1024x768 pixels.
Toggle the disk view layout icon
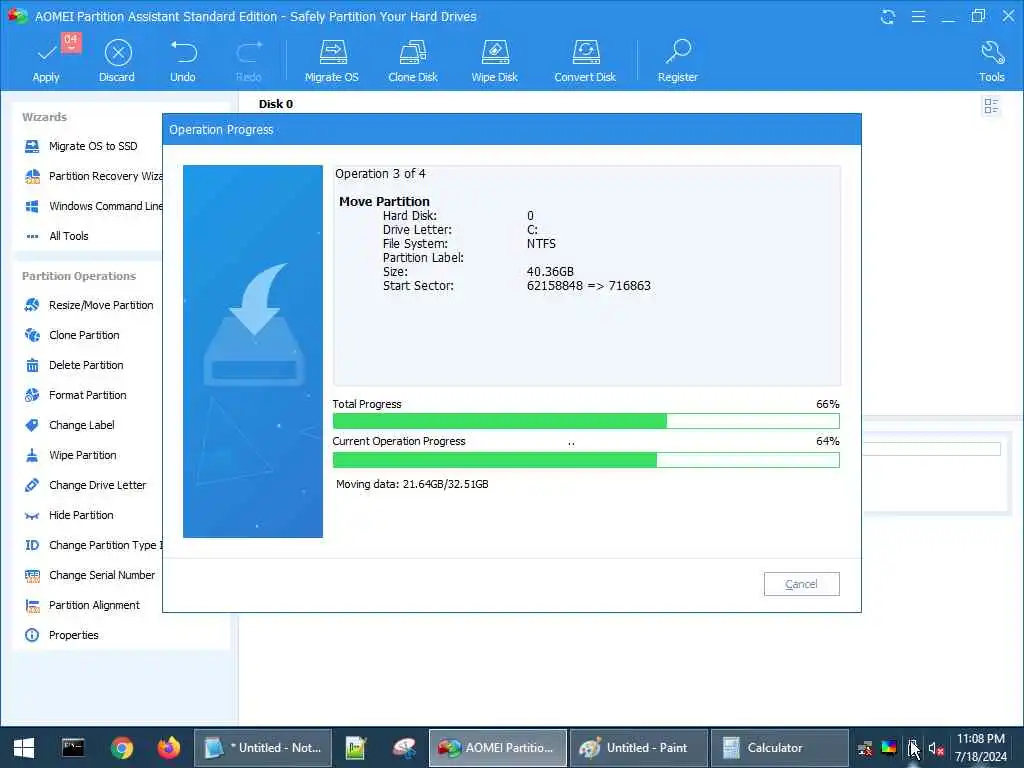pyautogui.click(x=991, y=105)
